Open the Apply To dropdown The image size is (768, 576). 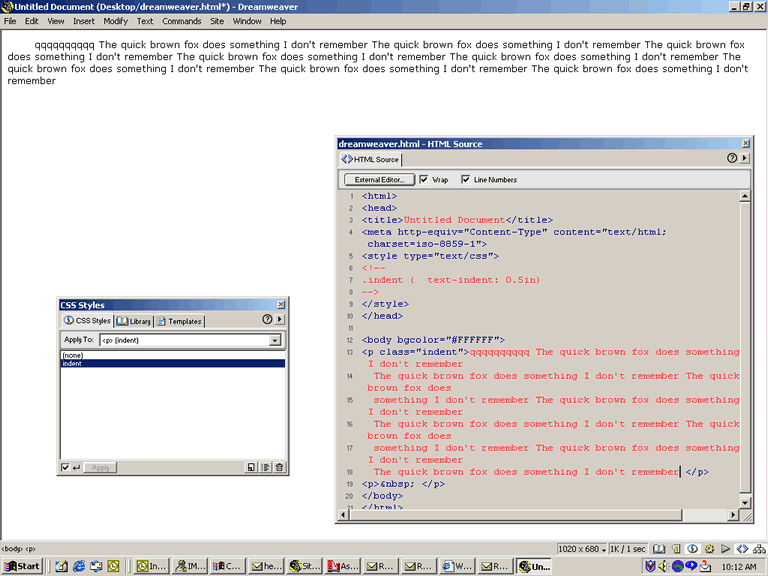click(275, 340)
